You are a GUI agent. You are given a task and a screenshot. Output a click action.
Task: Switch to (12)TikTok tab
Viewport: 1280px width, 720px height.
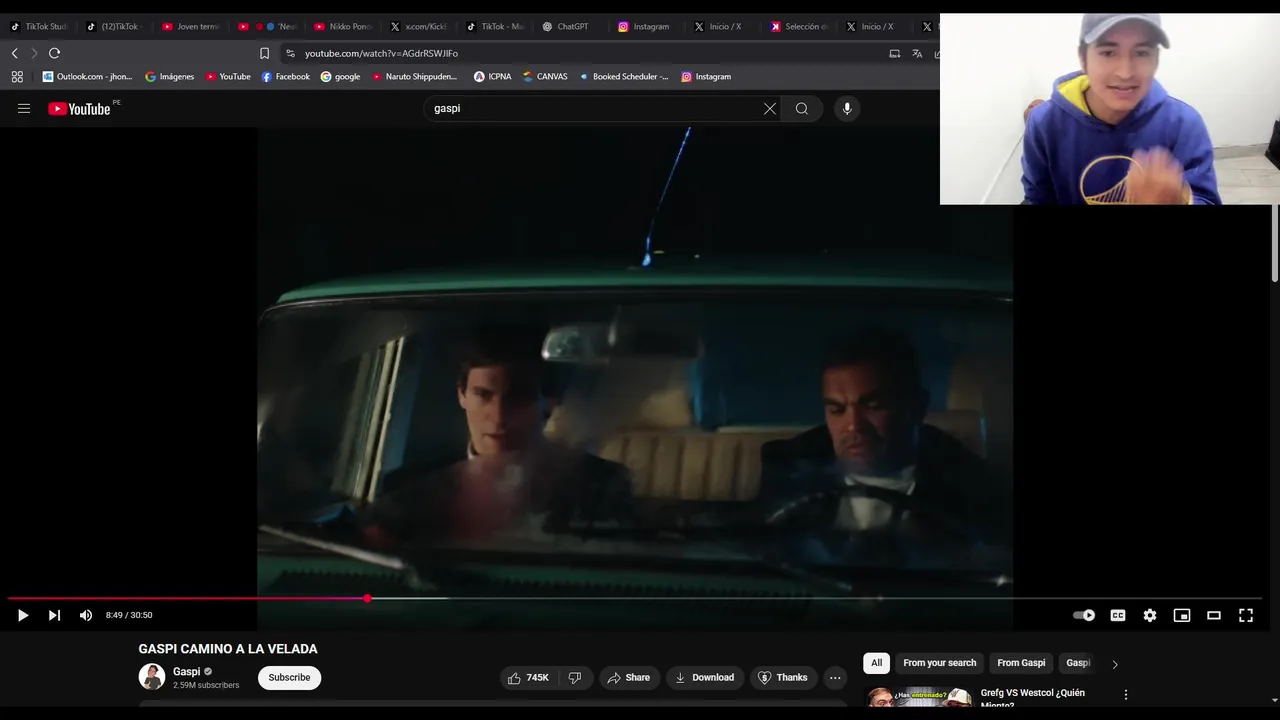(x=114, y=27)
